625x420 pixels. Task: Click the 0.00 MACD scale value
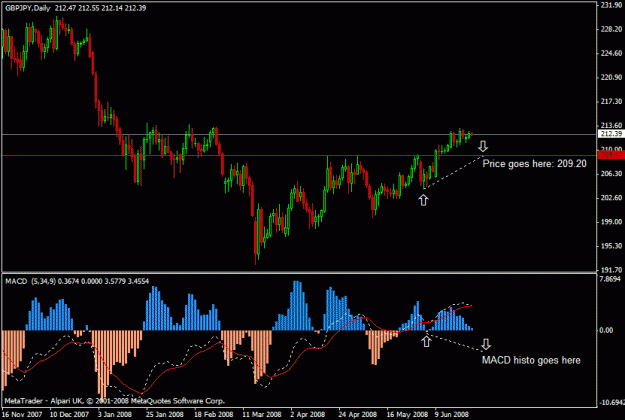click(x=606, y=330)
